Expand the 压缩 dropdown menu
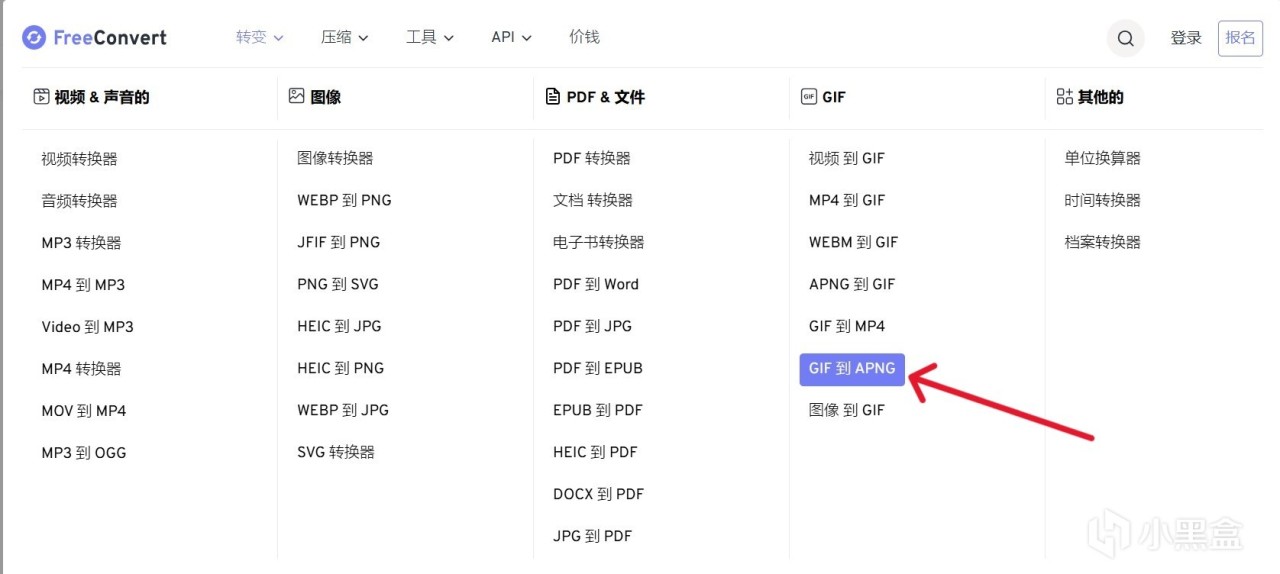This screenshot has height=574, width=1280. pos(344,37)
